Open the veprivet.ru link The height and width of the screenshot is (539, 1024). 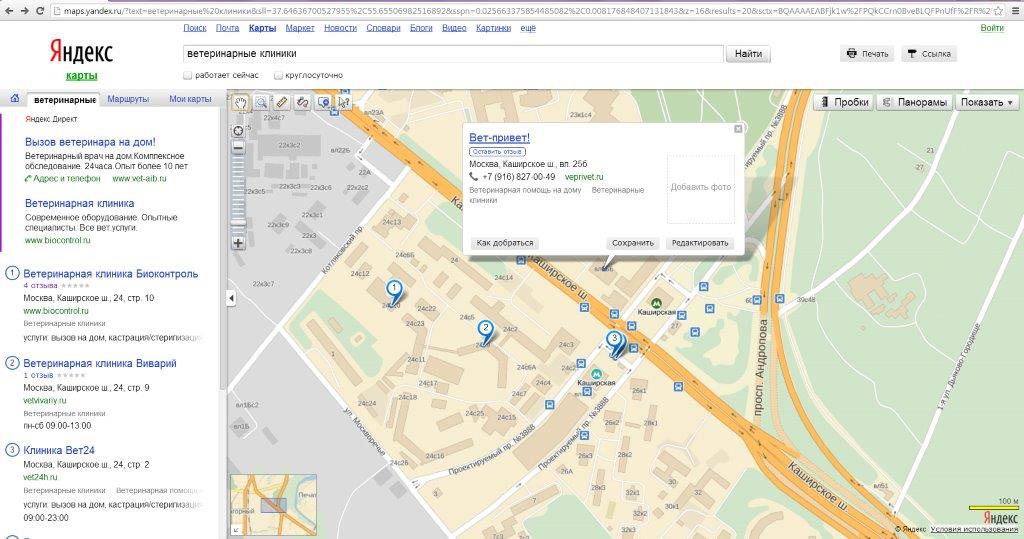584,177
